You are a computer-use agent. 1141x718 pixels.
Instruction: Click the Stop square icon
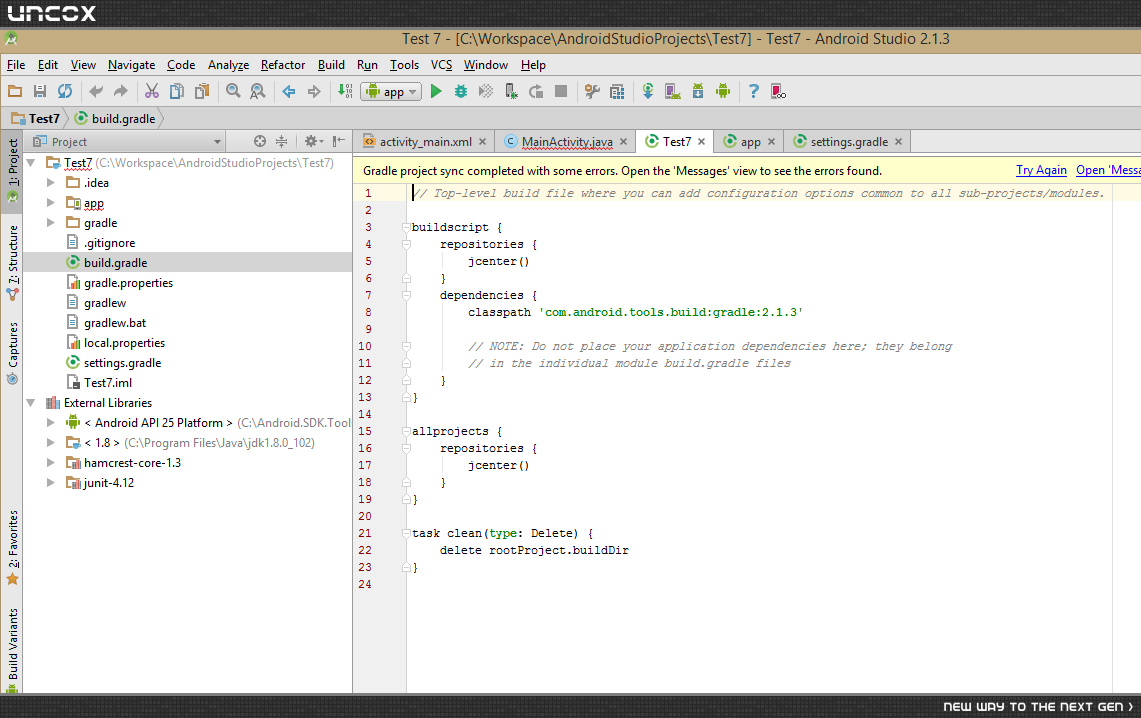click(x=561, y=92)
